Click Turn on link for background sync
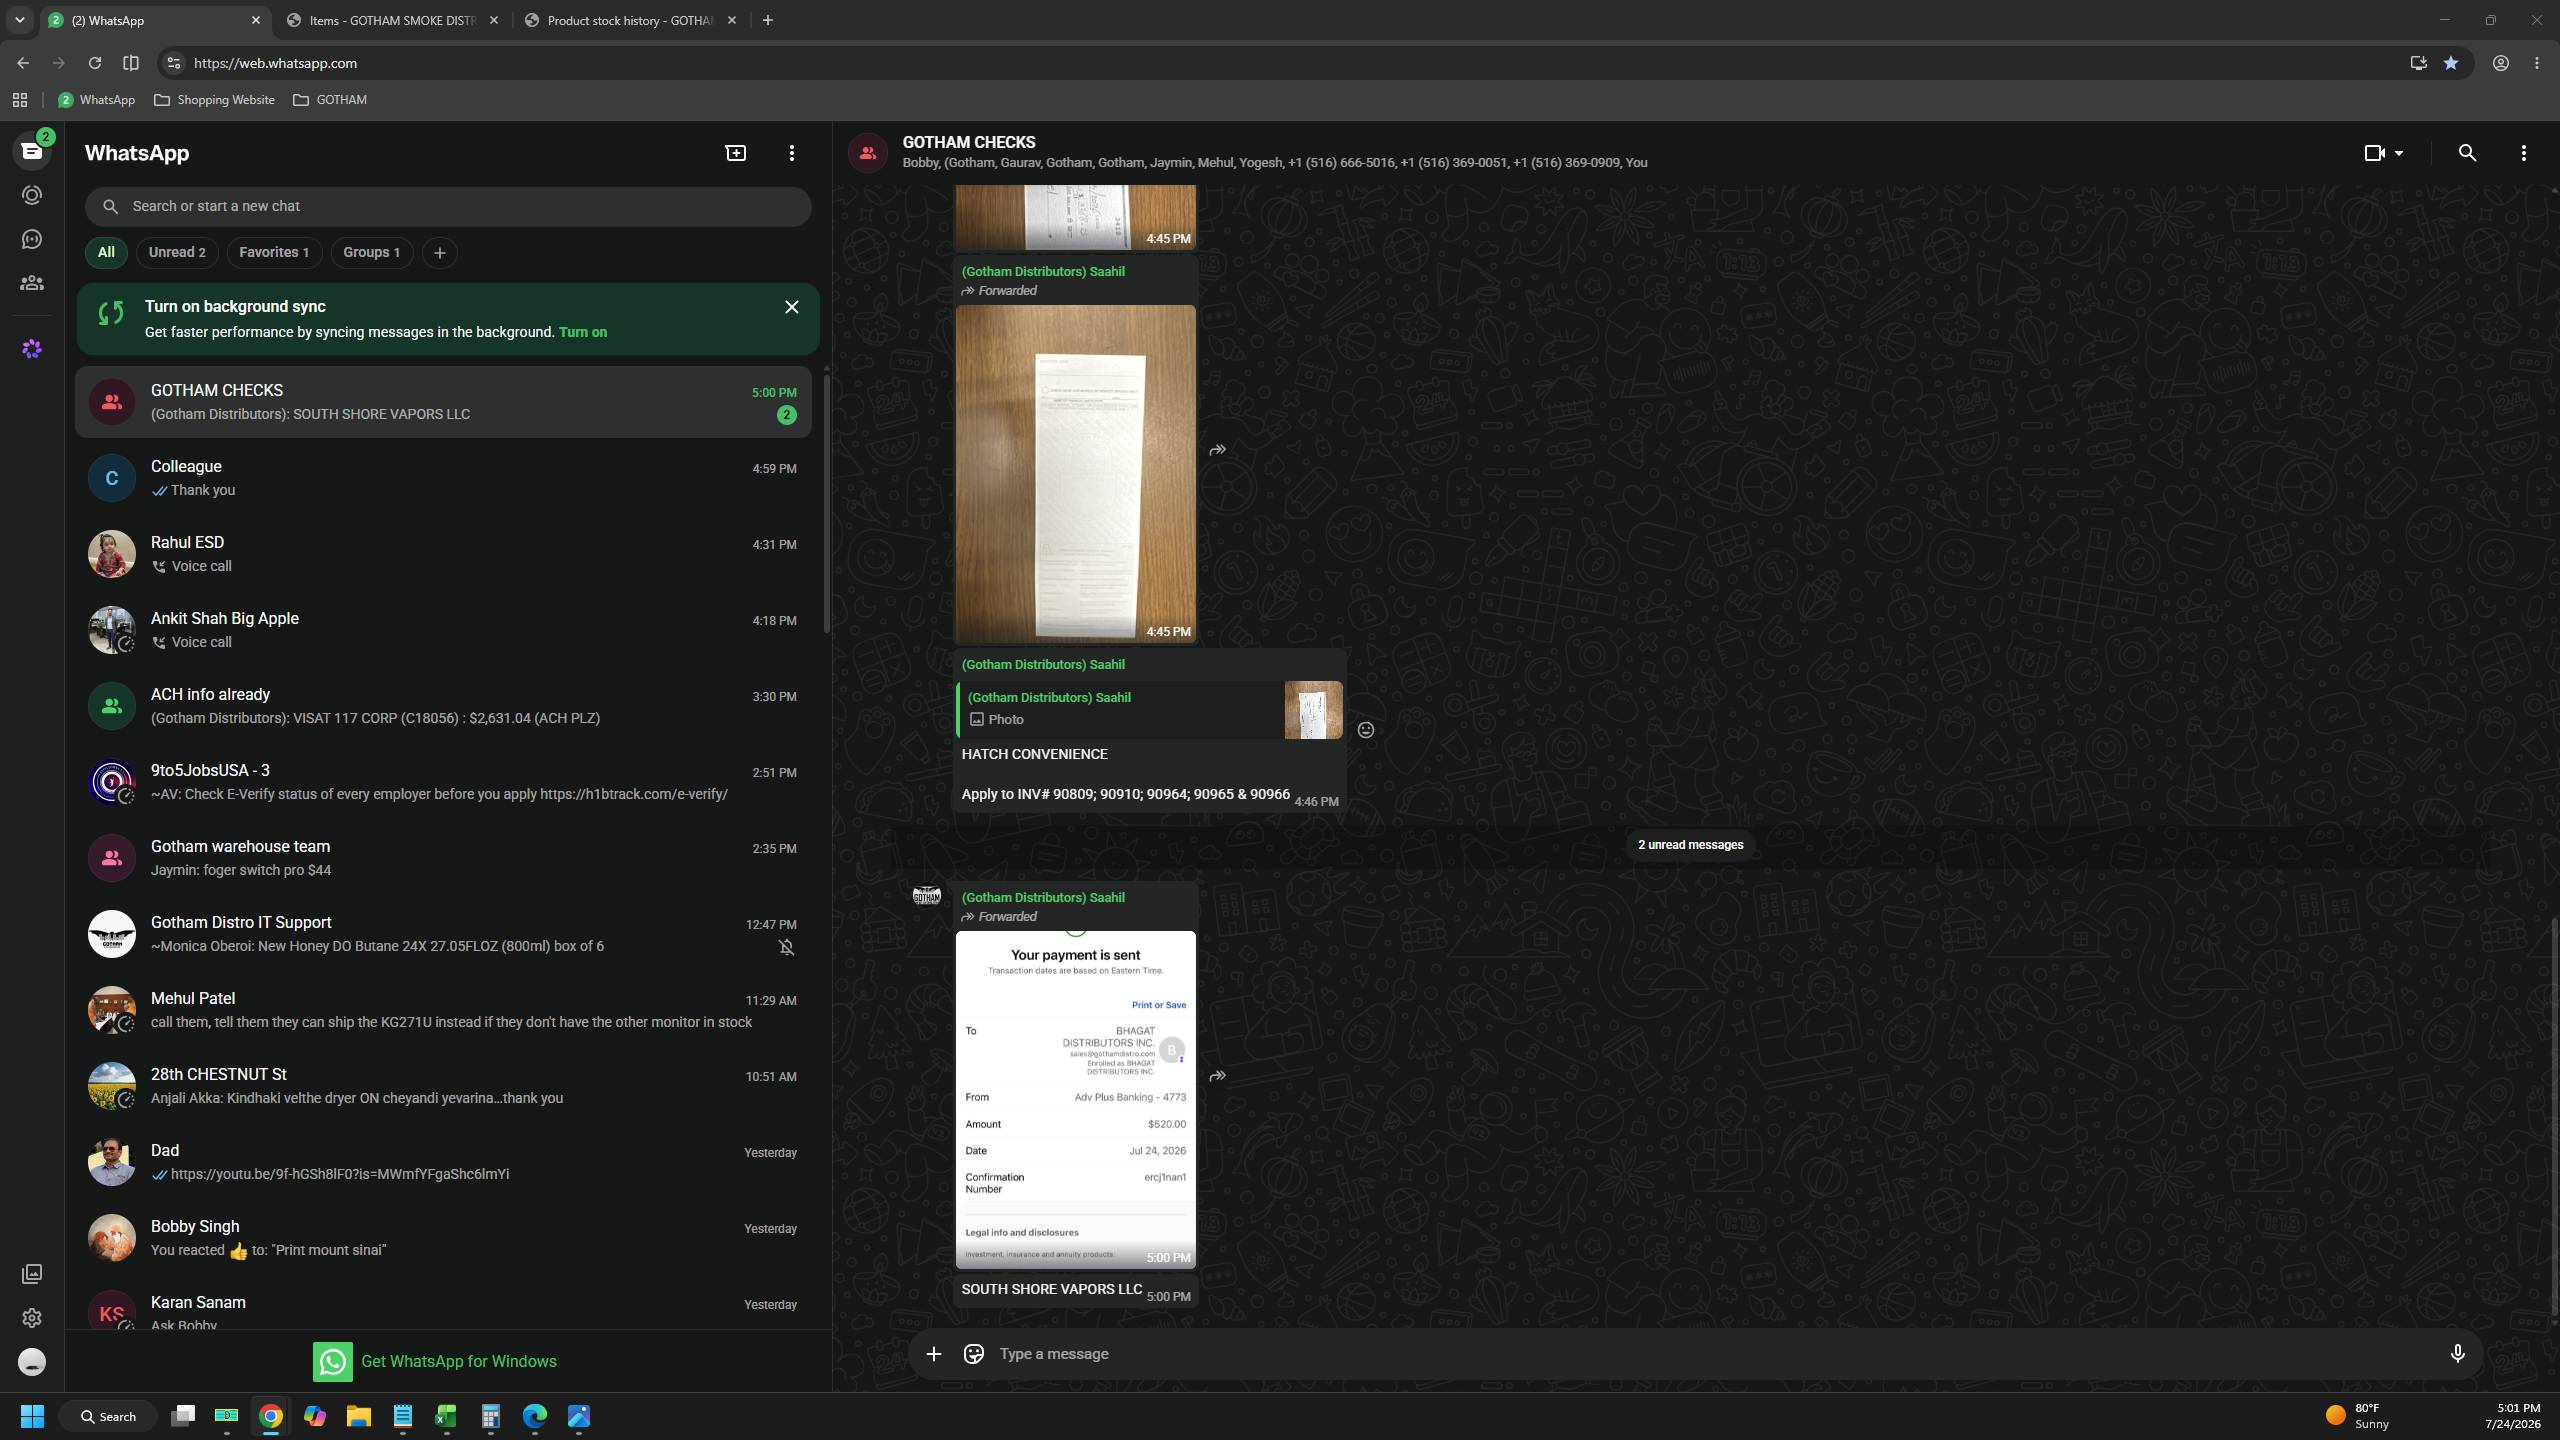This screenshot has width=2560, height=1440. 583,332
